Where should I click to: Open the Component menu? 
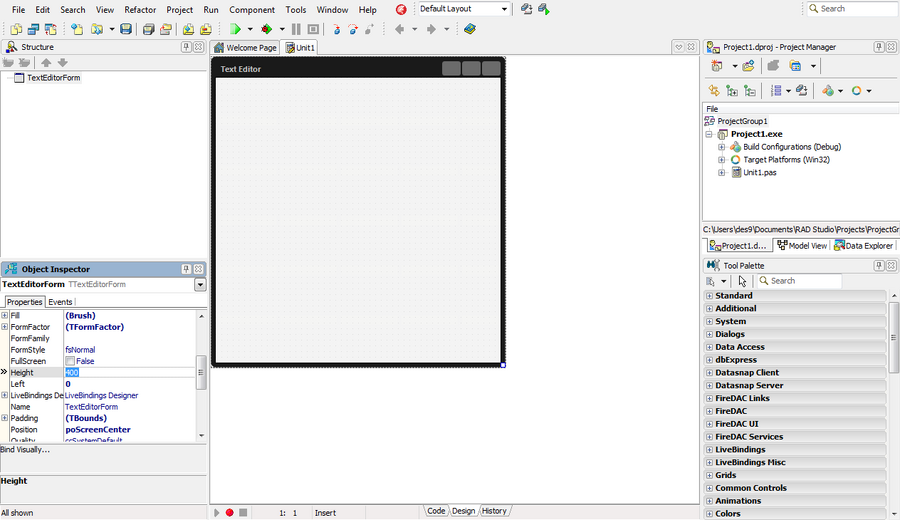[x=252, y=10]
